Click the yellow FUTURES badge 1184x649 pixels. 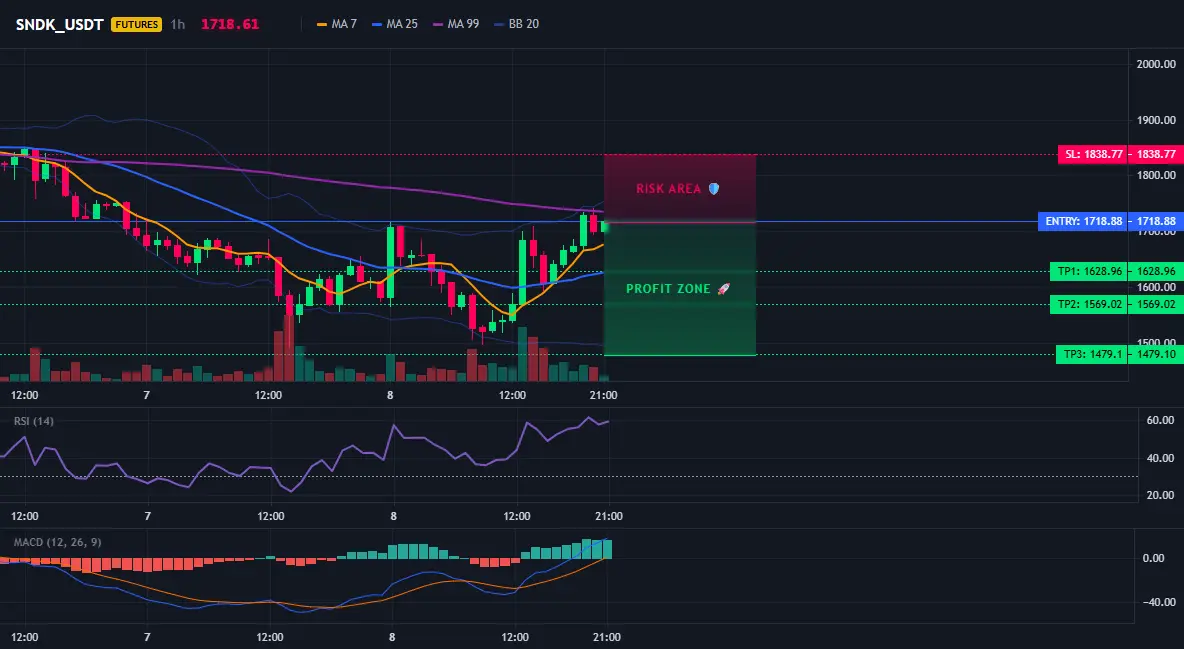(x=137, y=24)
